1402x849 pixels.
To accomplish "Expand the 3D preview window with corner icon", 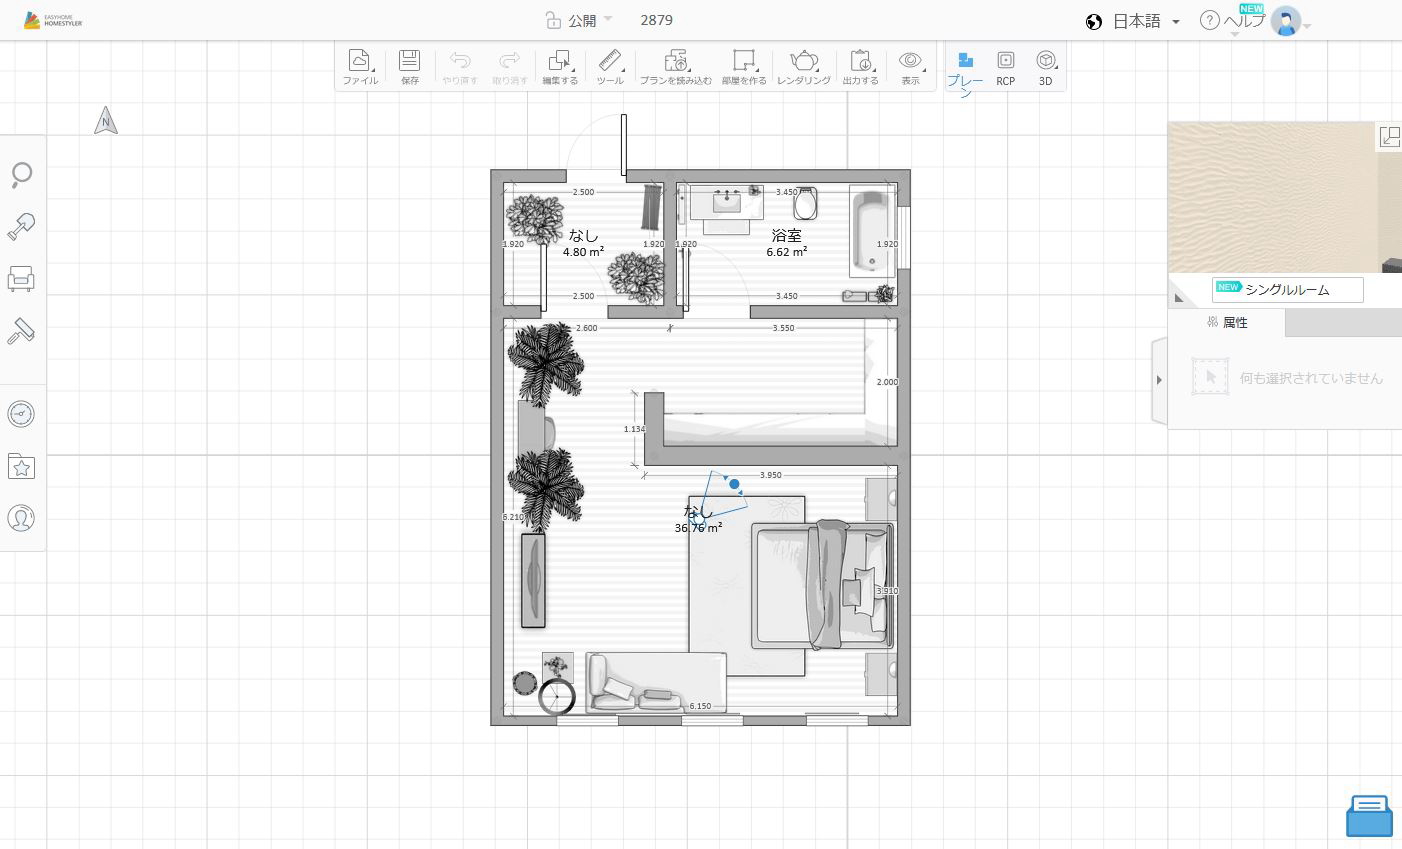I will click(1390, 137).
